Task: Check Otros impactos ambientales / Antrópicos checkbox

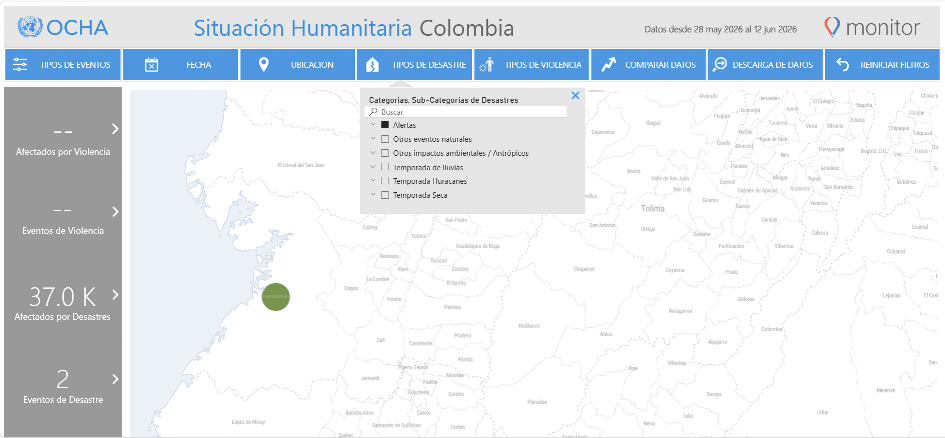Action: pos(385,153)
